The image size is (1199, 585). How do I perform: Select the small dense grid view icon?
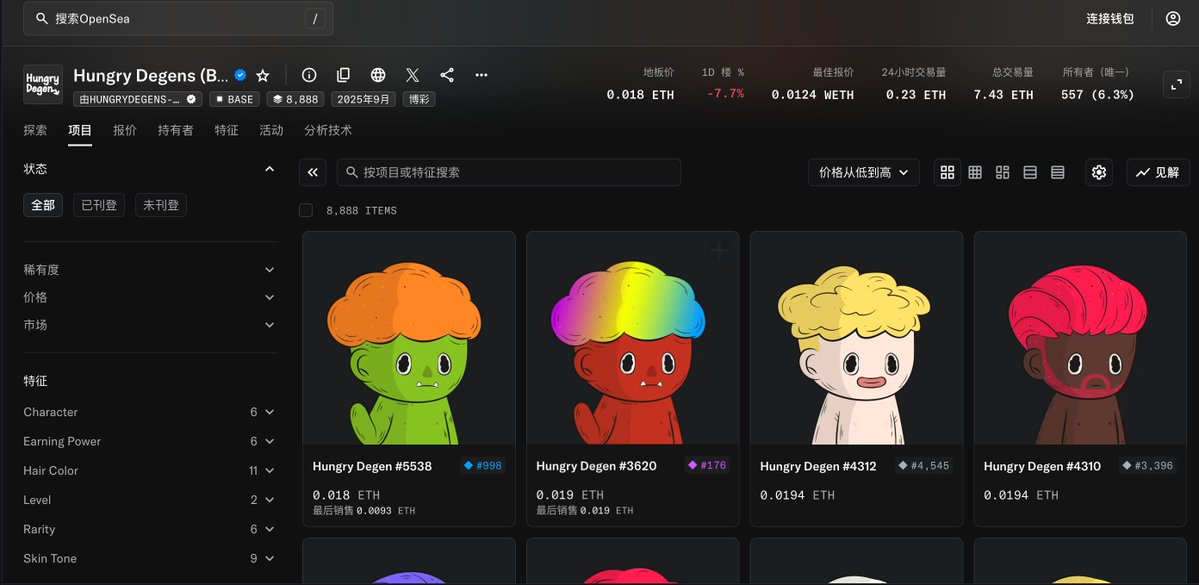(x=975, y=172)
